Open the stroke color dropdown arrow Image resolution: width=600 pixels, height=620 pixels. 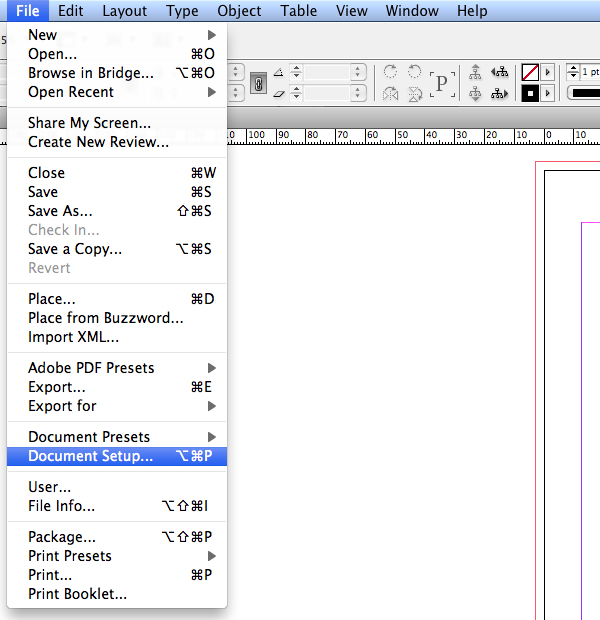point(548,72)
